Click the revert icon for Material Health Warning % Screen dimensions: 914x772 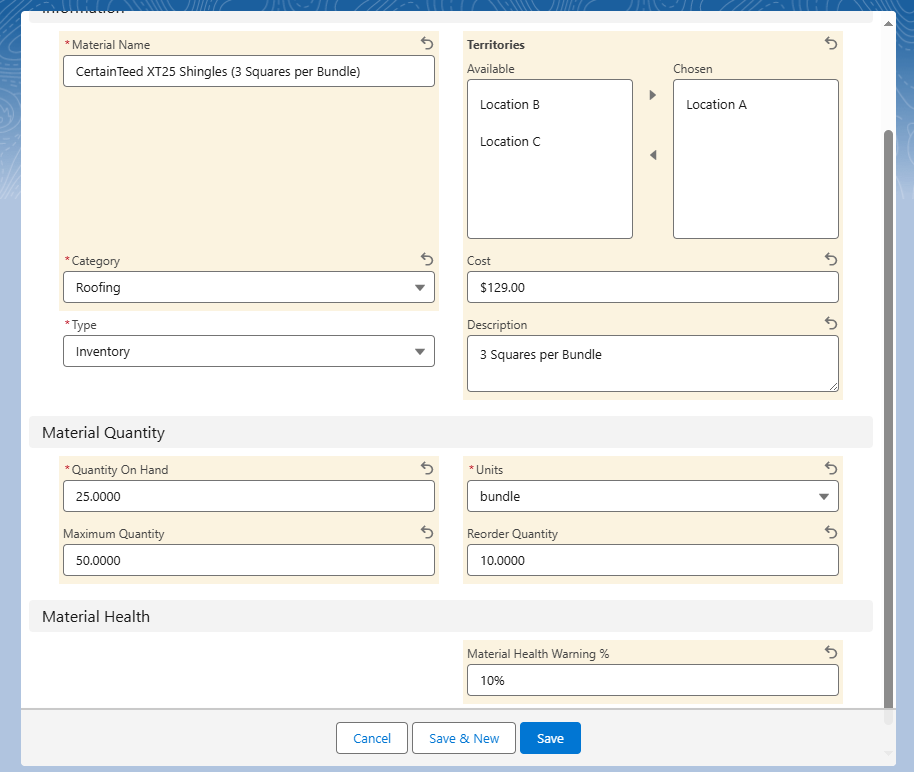pos(830,652)
